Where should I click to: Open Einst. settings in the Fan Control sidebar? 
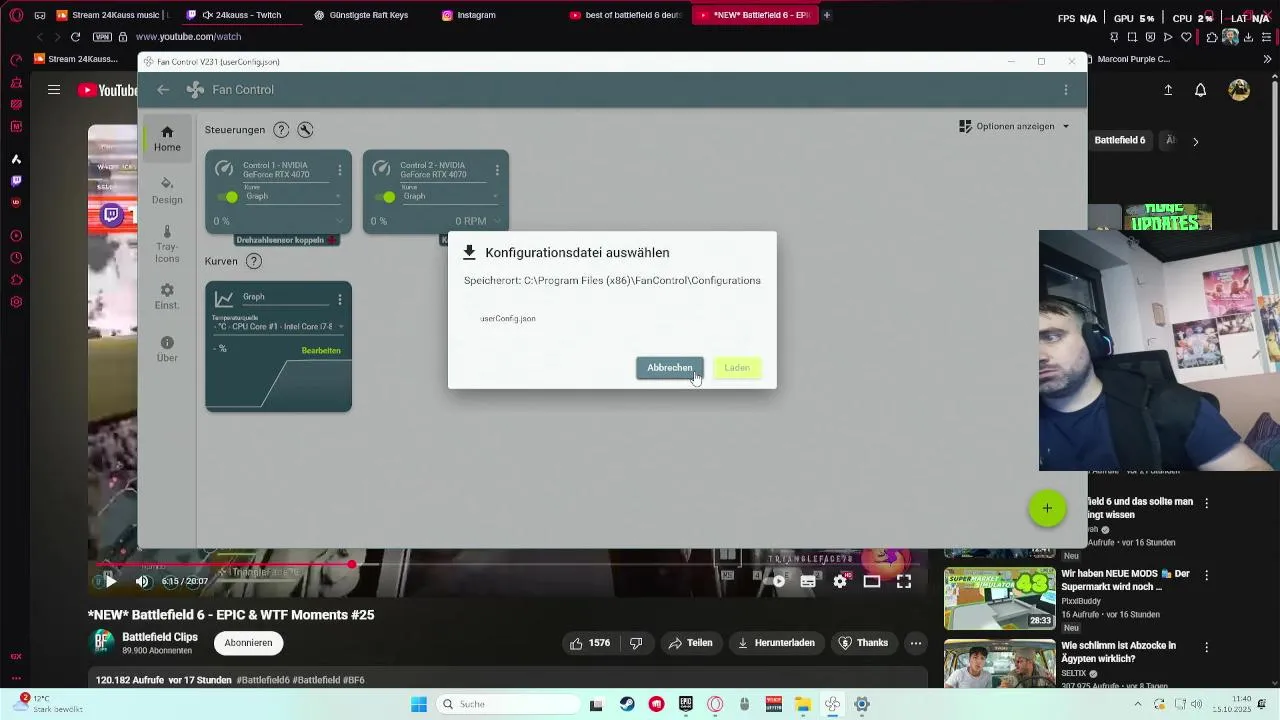(x=167, y=296)
